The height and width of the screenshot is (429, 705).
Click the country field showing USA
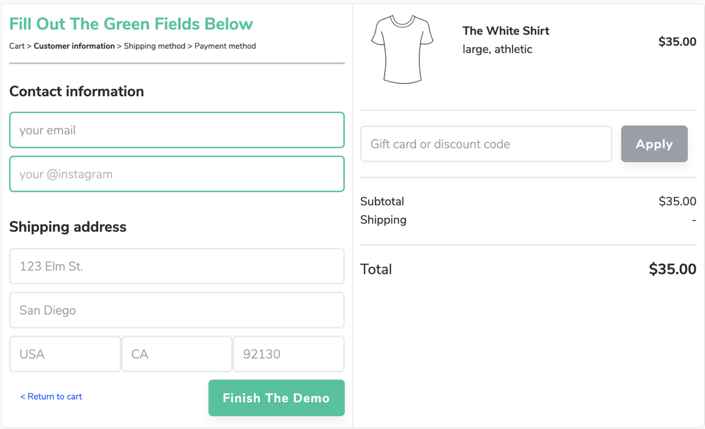pyautogui.click(x=65, y=354)
